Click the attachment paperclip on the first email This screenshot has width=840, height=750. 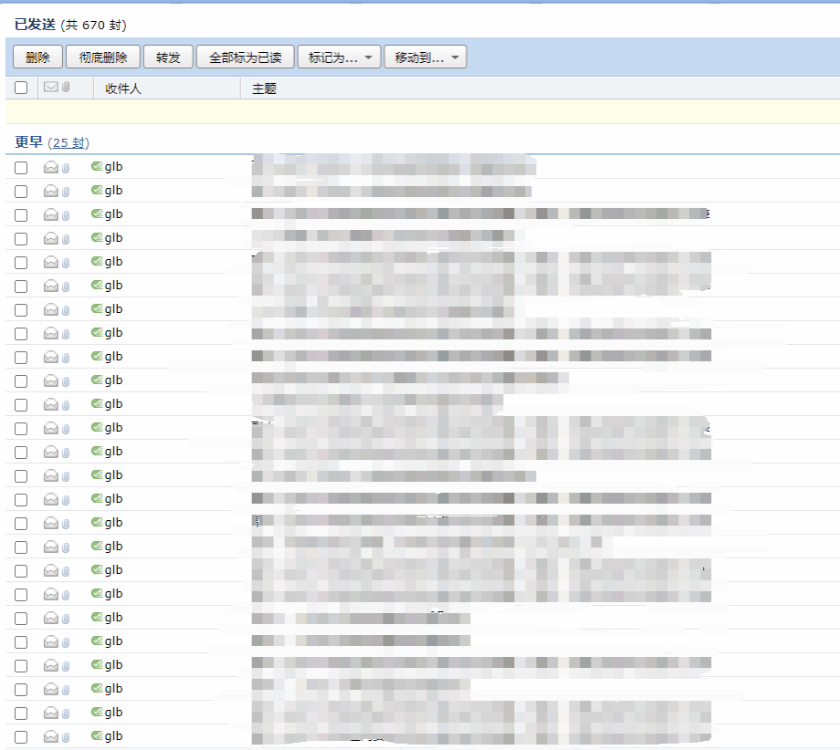click(66, 167)
